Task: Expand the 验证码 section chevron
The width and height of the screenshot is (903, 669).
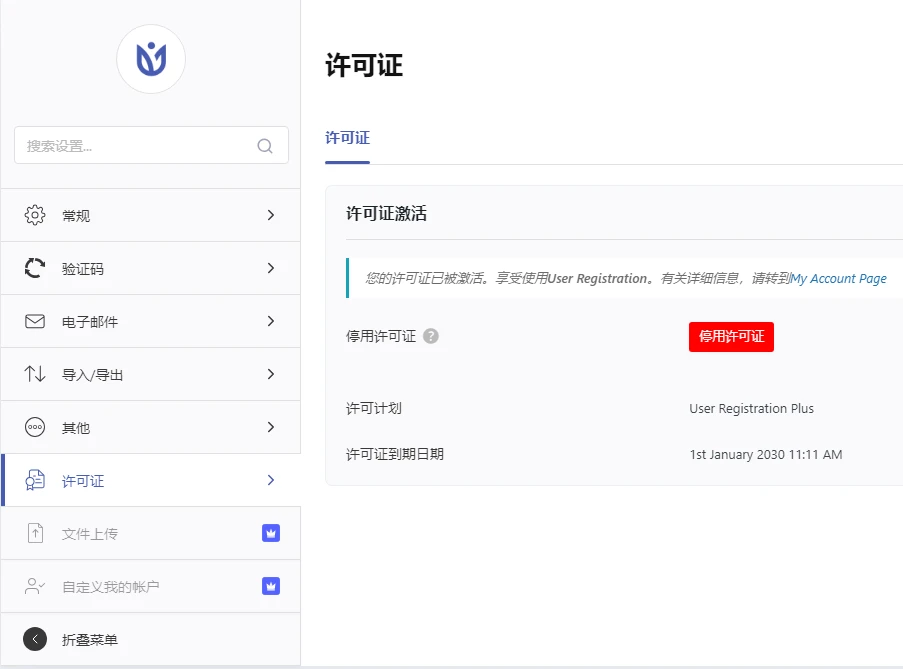Action: click(x=270, y=267)
